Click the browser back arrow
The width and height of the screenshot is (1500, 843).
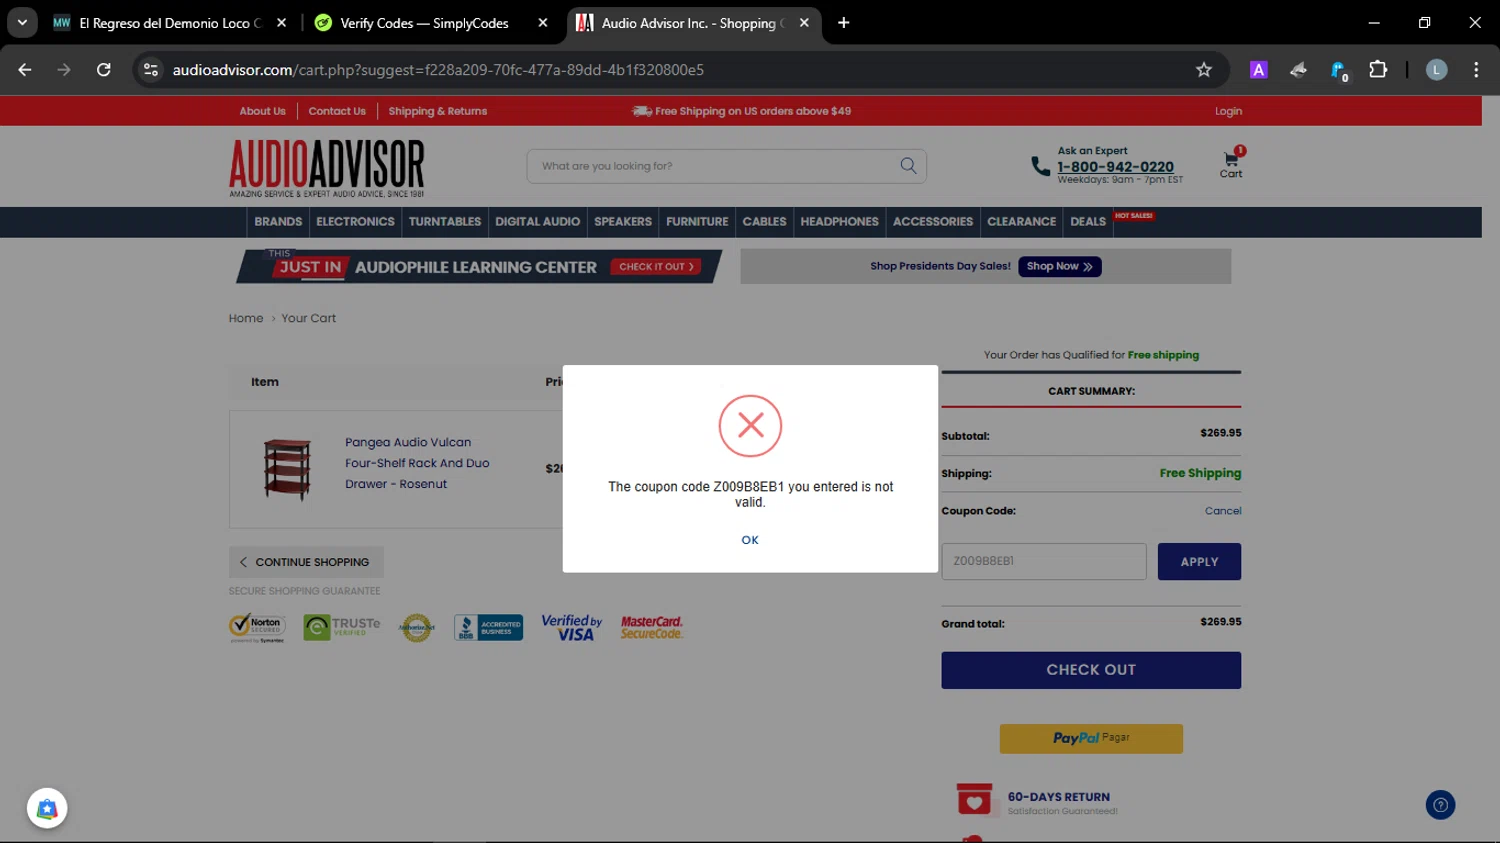[25, 70]
